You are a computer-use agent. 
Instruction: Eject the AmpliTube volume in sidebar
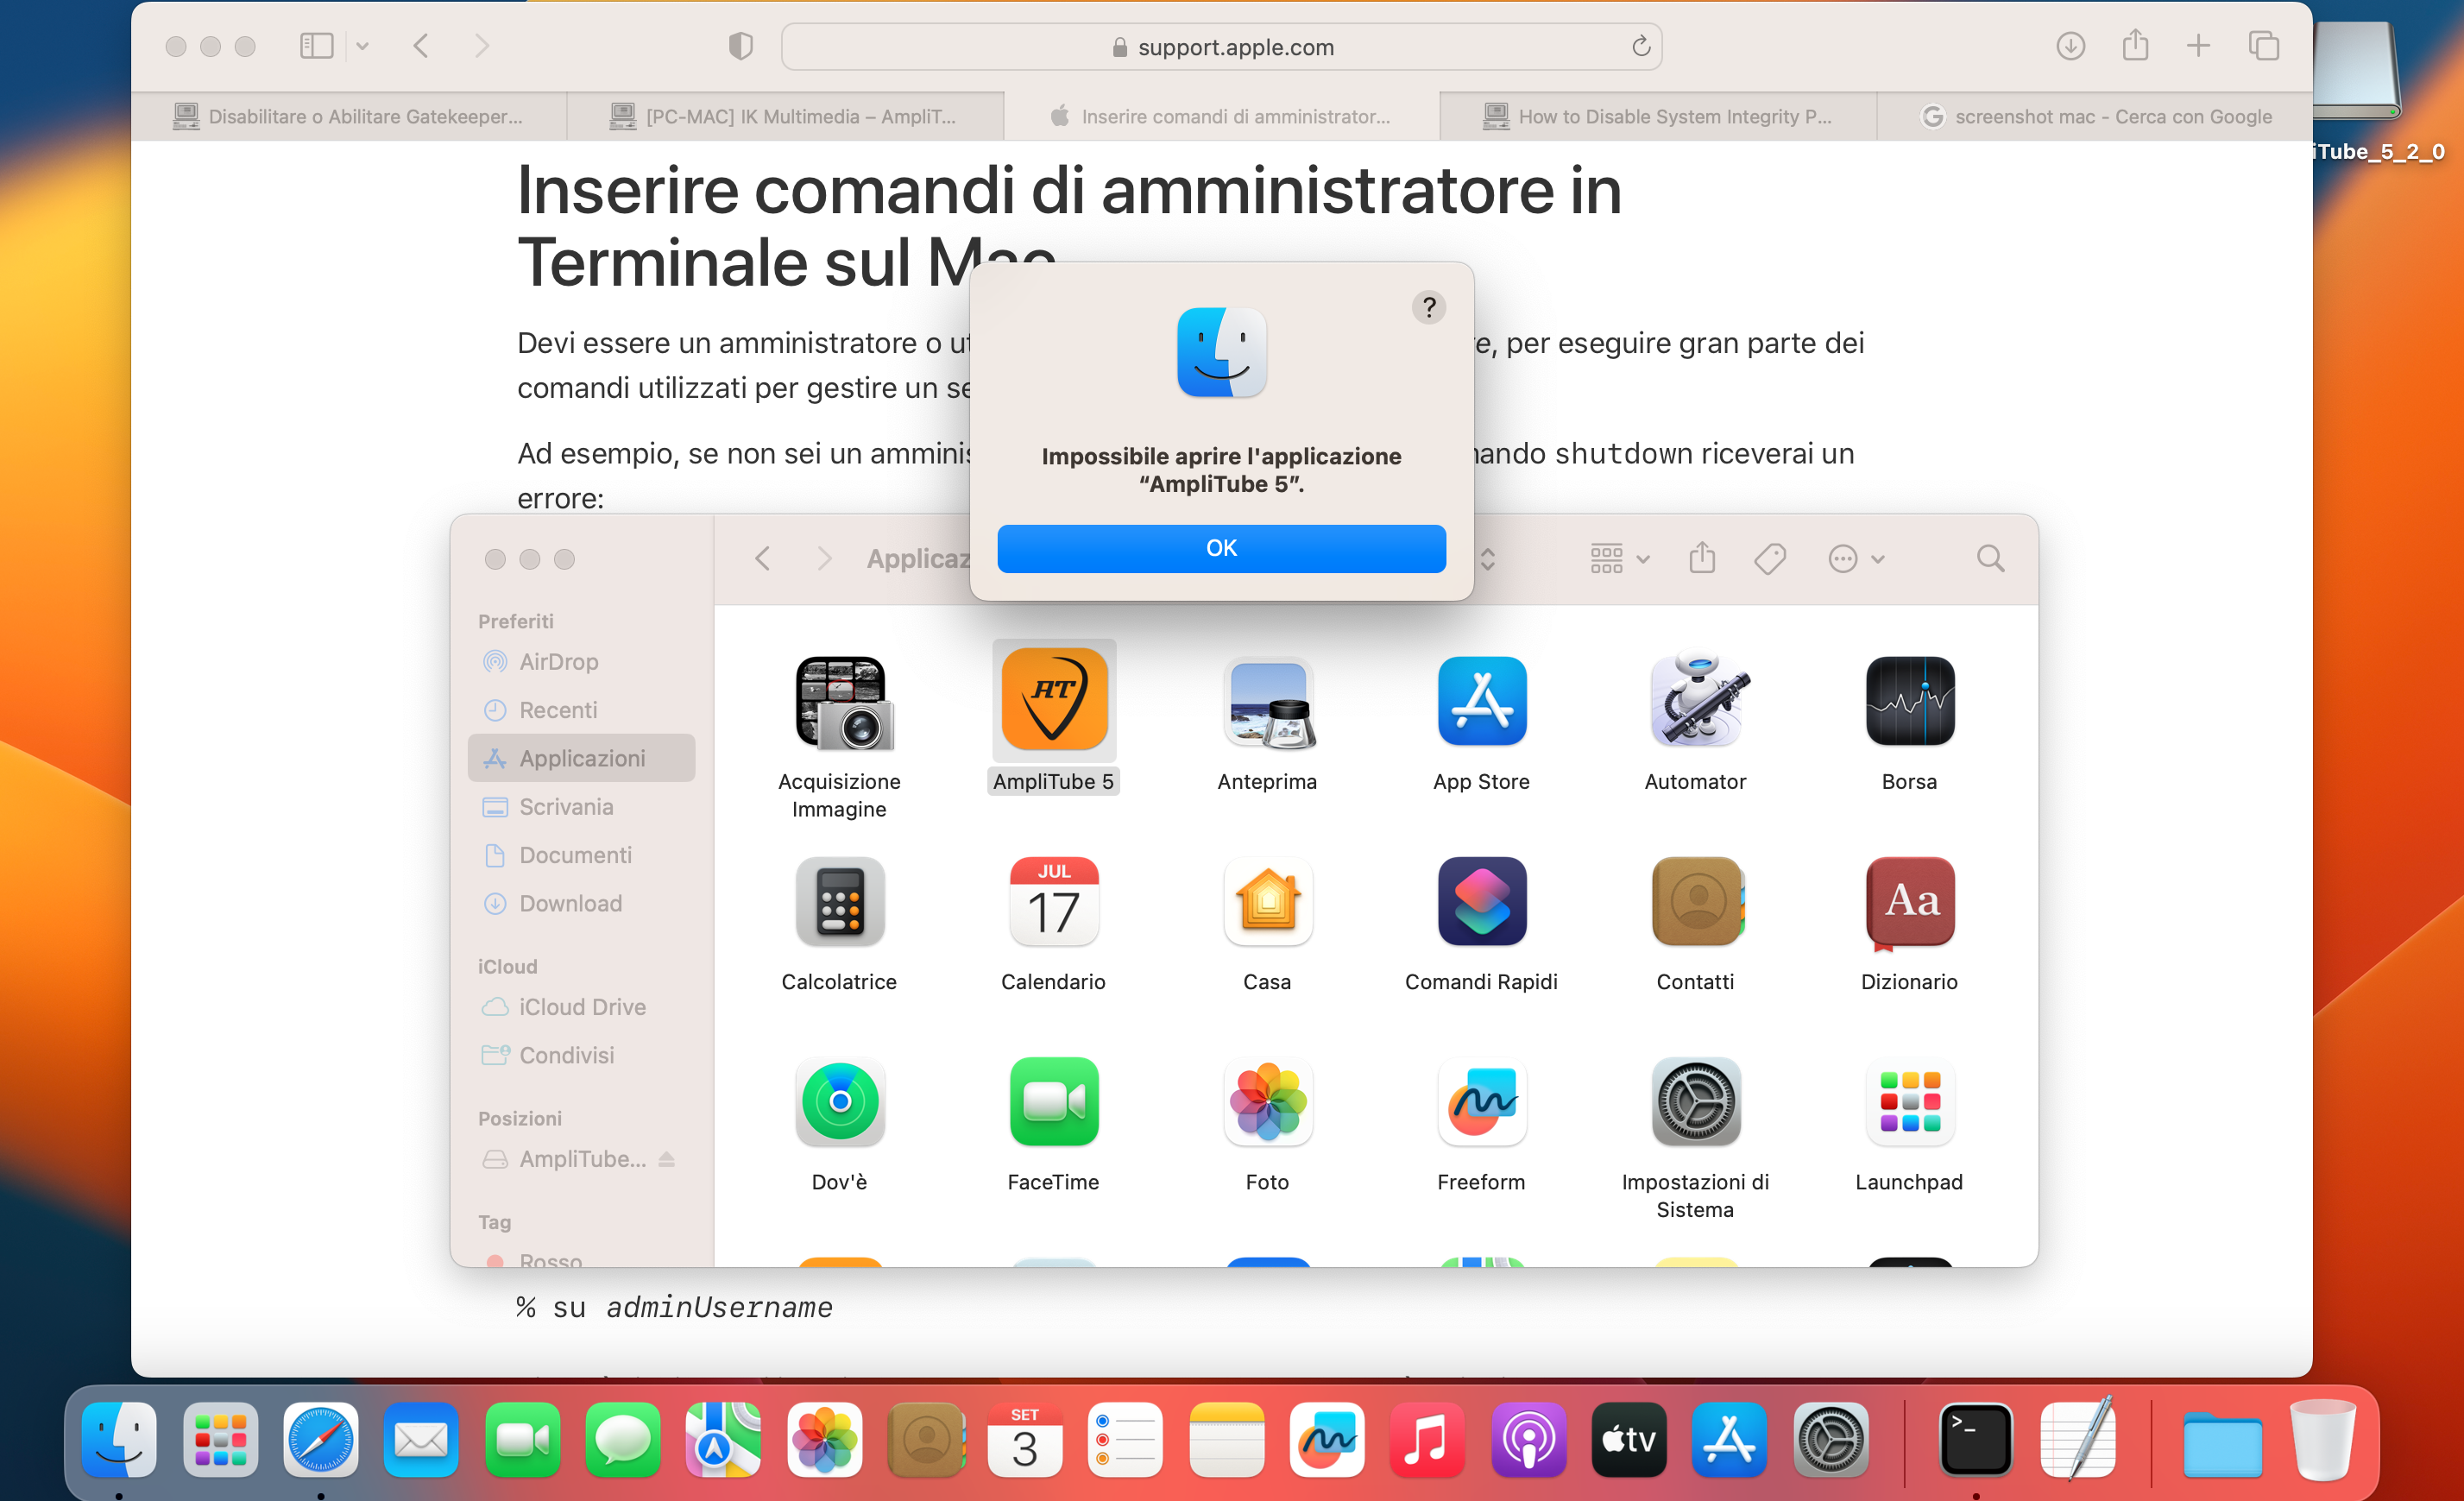(667, 1159)
